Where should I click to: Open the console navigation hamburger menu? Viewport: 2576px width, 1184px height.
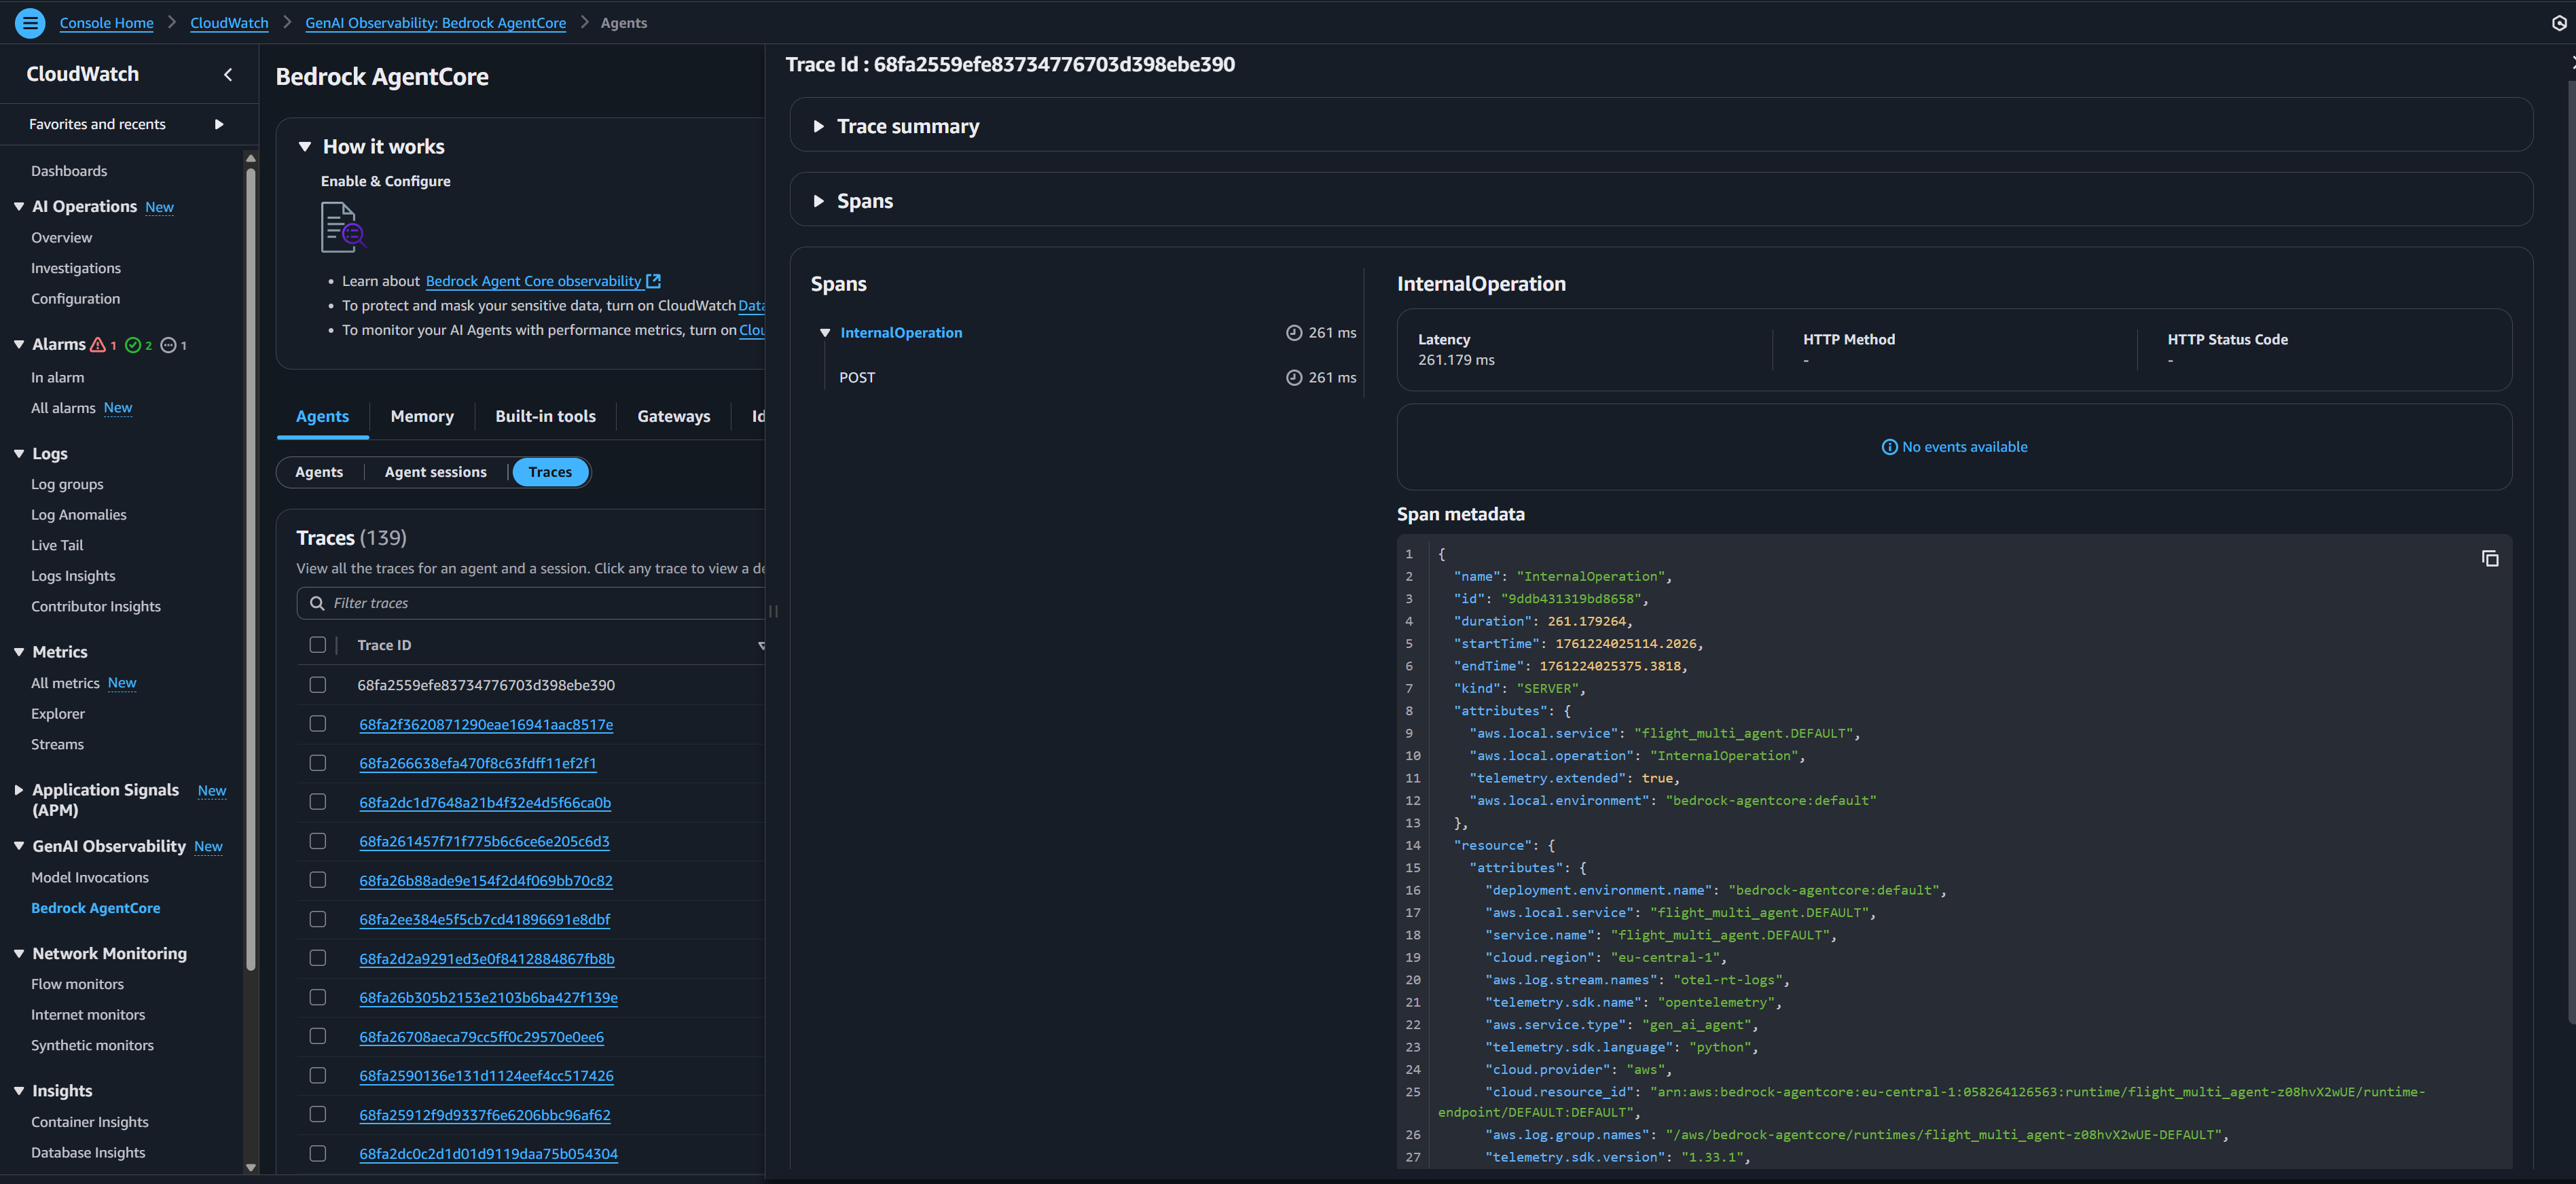tap(30, 22)
